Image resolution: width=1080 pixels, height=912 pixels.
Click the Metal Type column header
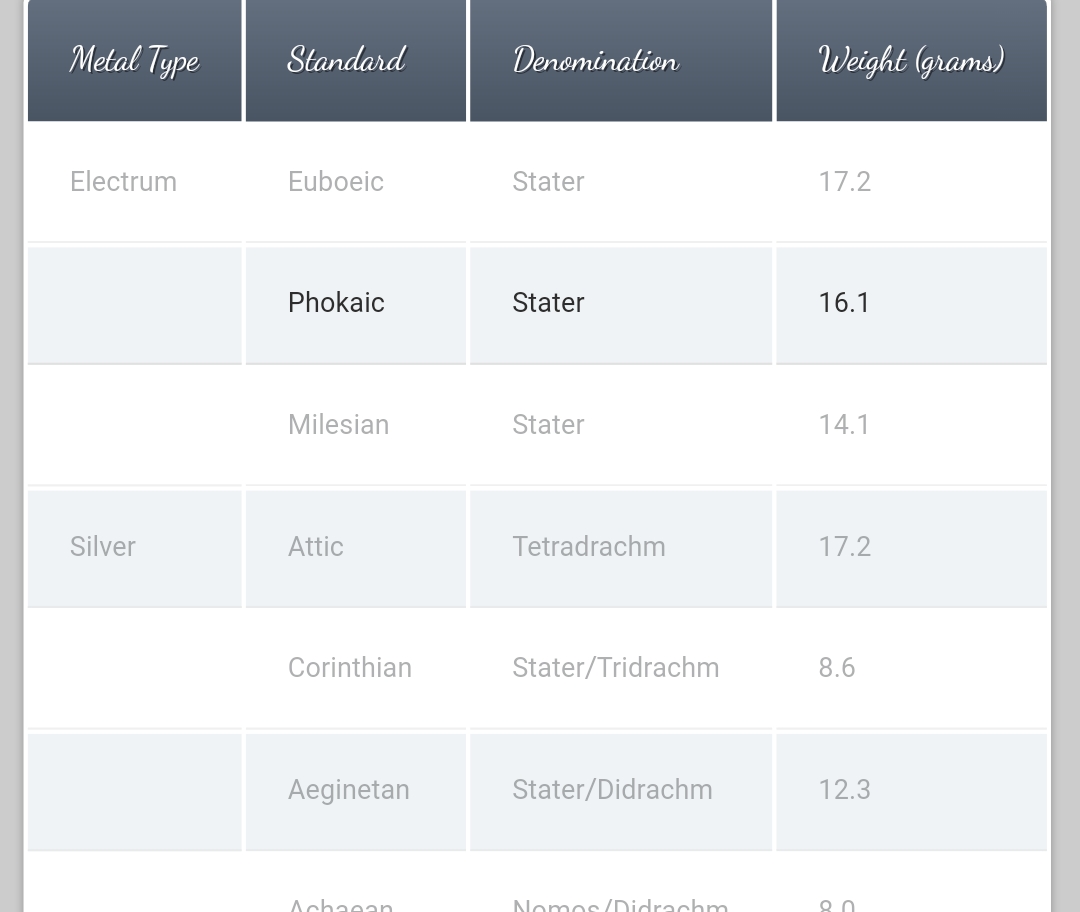click(135, 61)
